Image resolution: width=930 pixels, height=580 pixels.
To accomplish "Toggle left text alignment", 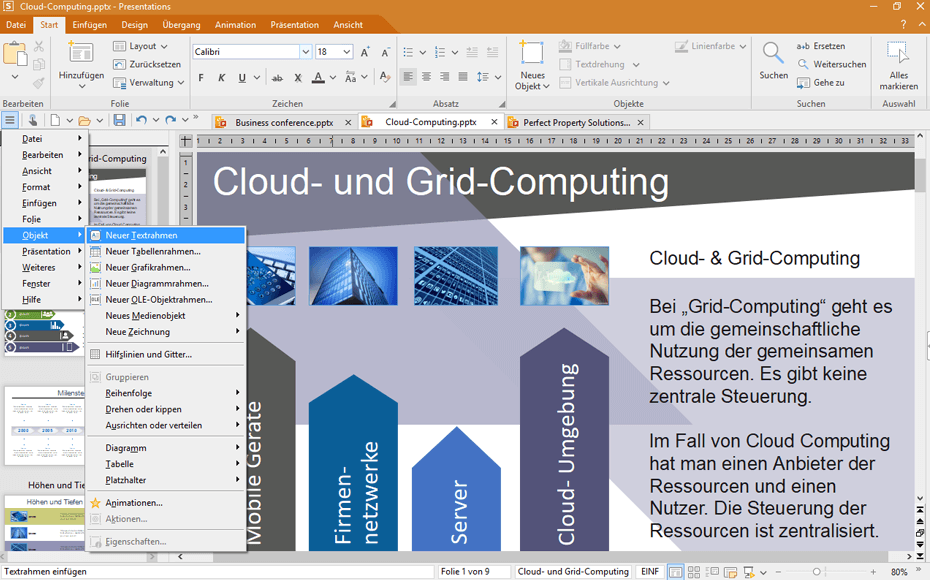I will 408,77.
